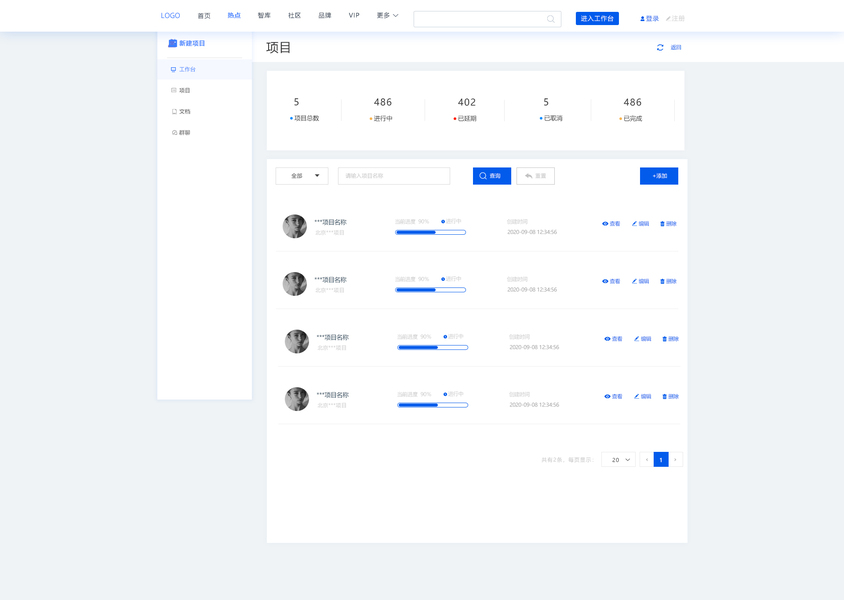Click the 登录 user icon
The width and height of the screenshot is (844, 600).
point(642,19)
